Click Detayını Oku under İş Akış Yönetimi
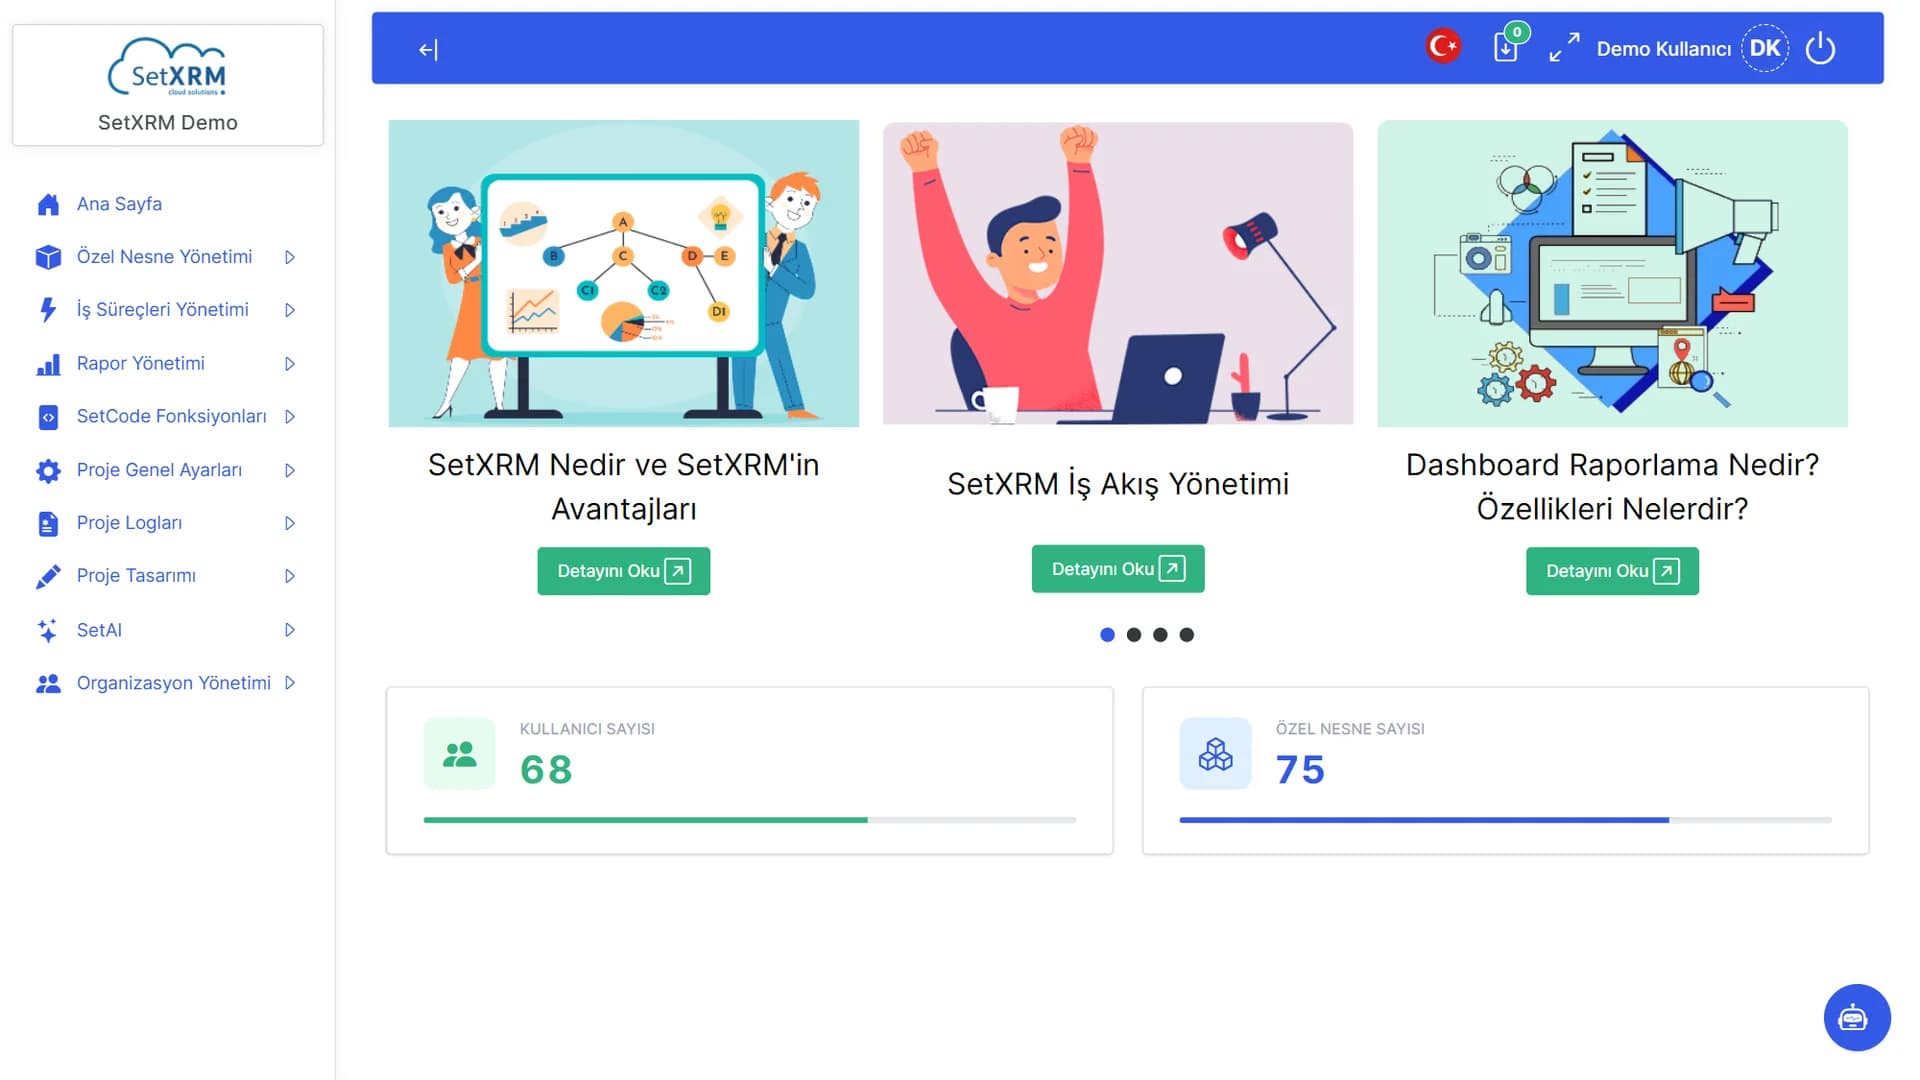The width and height of the screenshot is (1920, 1080). [x=1118, y=569]
